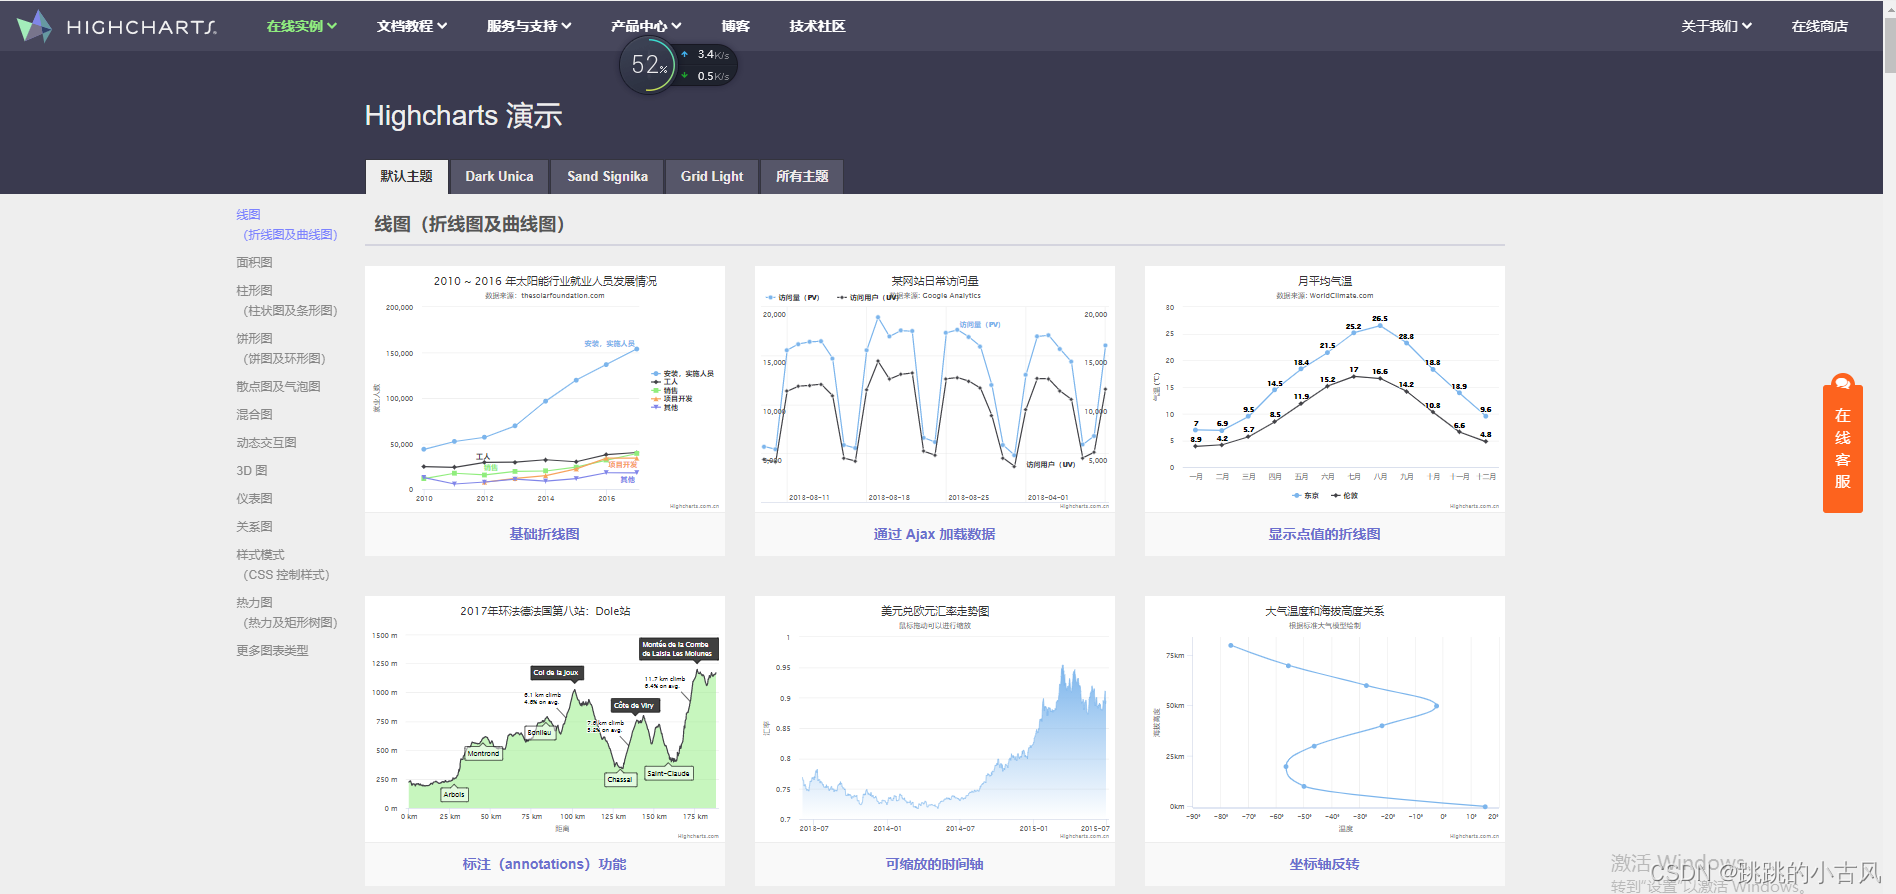Image resolution: width=1896 pixels, height=894 pixels.
Task: Click the 美元兑欧元汇率走势图 thumbnail
Action: [x=935, y=719]
